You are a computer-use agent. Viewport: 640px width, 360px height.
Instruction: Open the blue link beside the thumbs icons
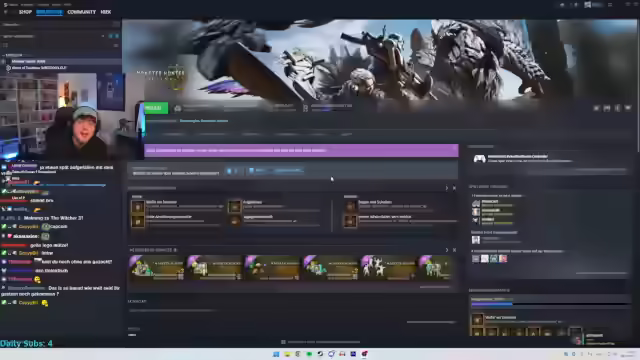click(276, 171)
